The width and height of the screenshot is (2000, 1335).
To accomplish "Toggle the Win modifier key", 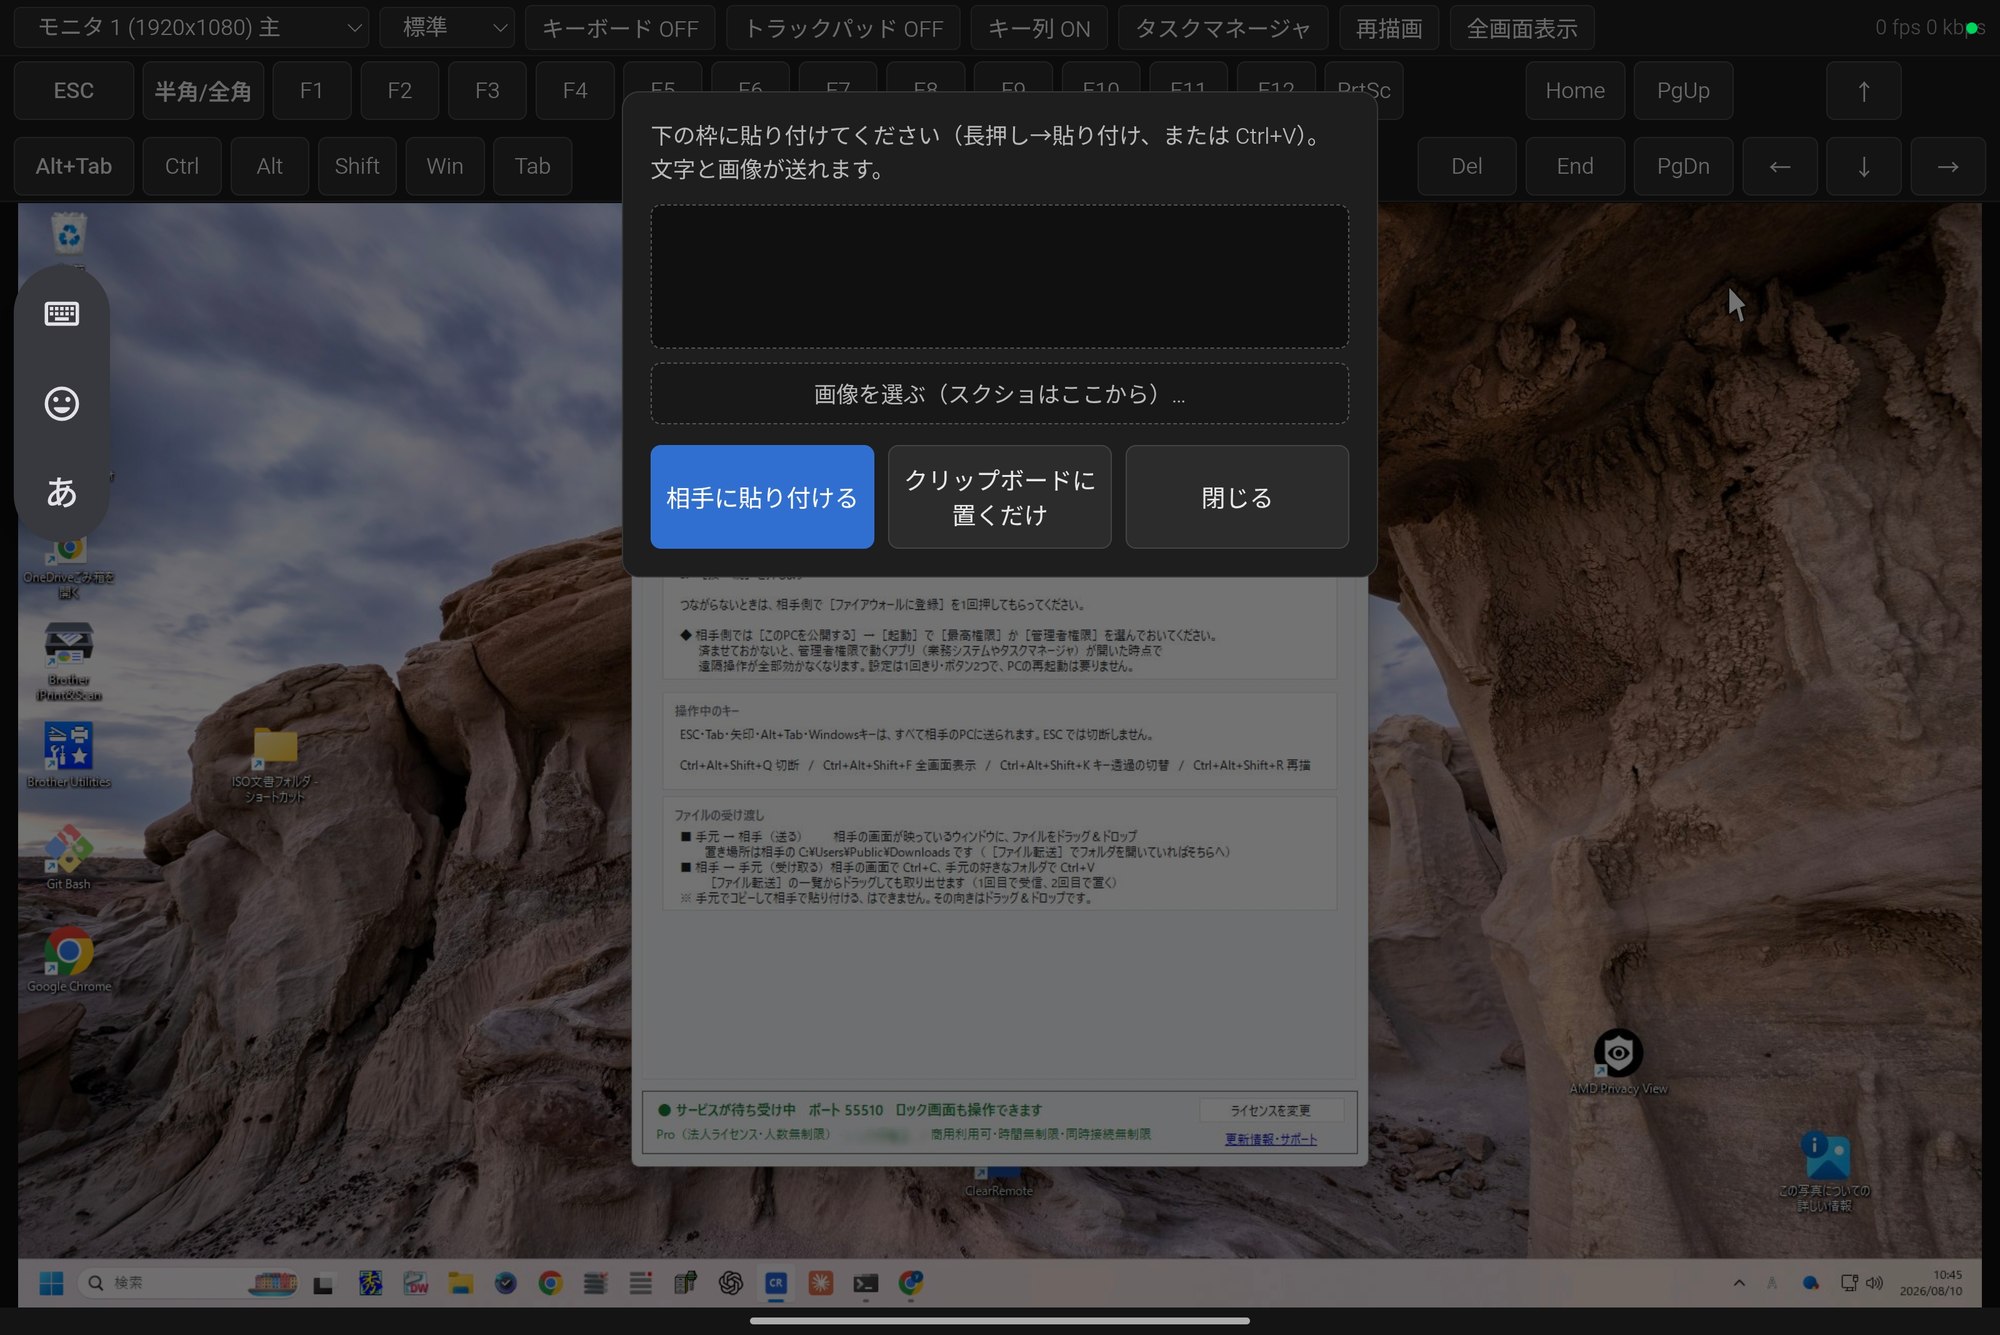I will (445, 166).
